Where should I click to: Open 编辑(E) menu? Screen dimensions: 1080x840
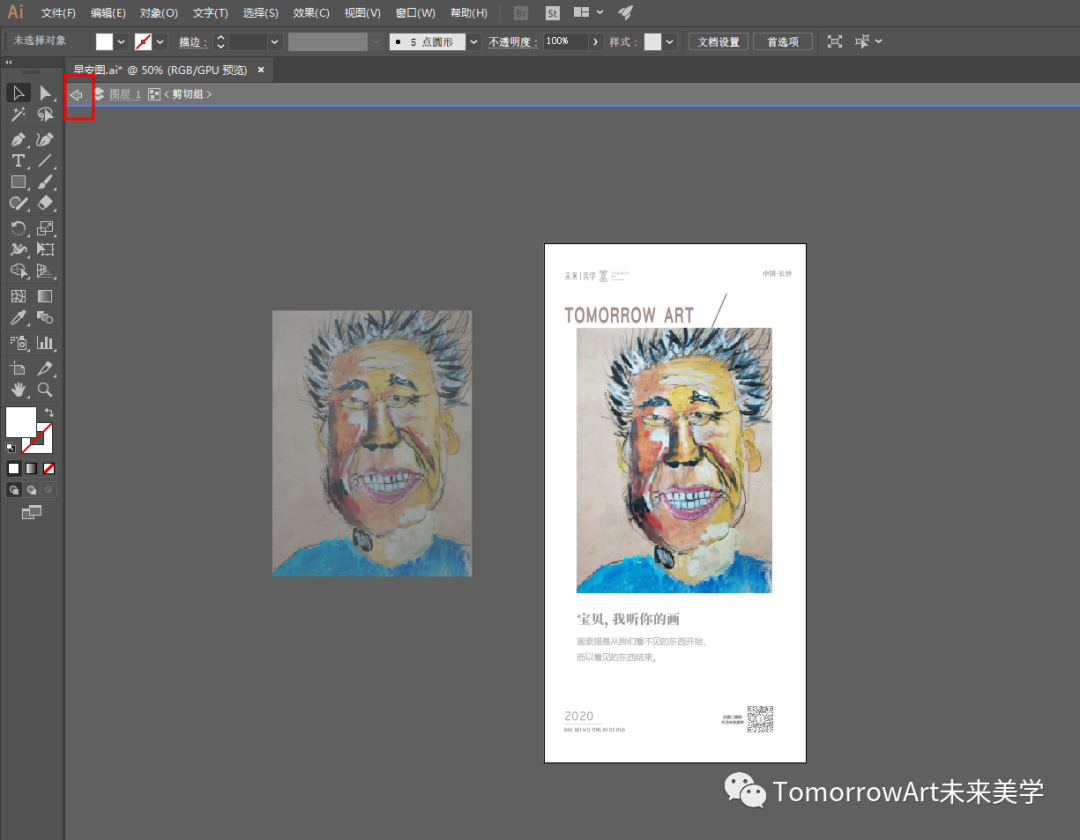tap(107, 12)
